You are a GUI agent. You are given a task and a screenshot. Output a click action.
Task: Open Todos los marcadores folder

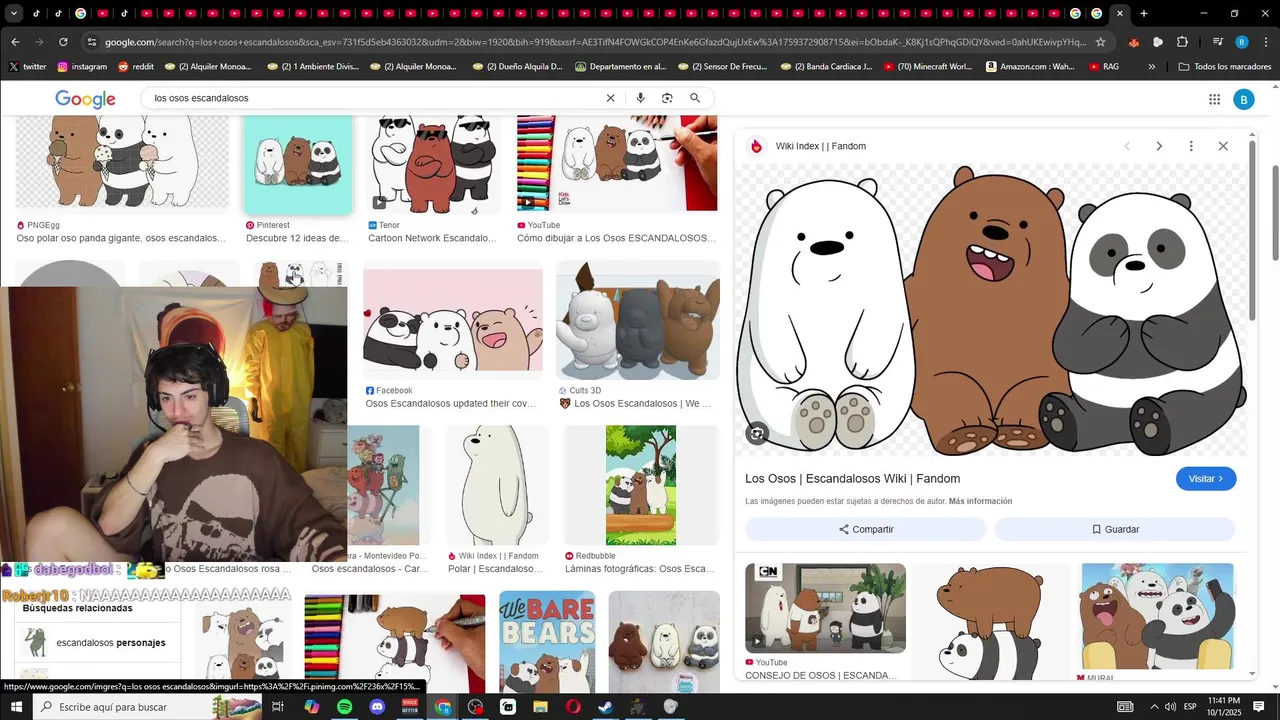(x=1224, y=67)
